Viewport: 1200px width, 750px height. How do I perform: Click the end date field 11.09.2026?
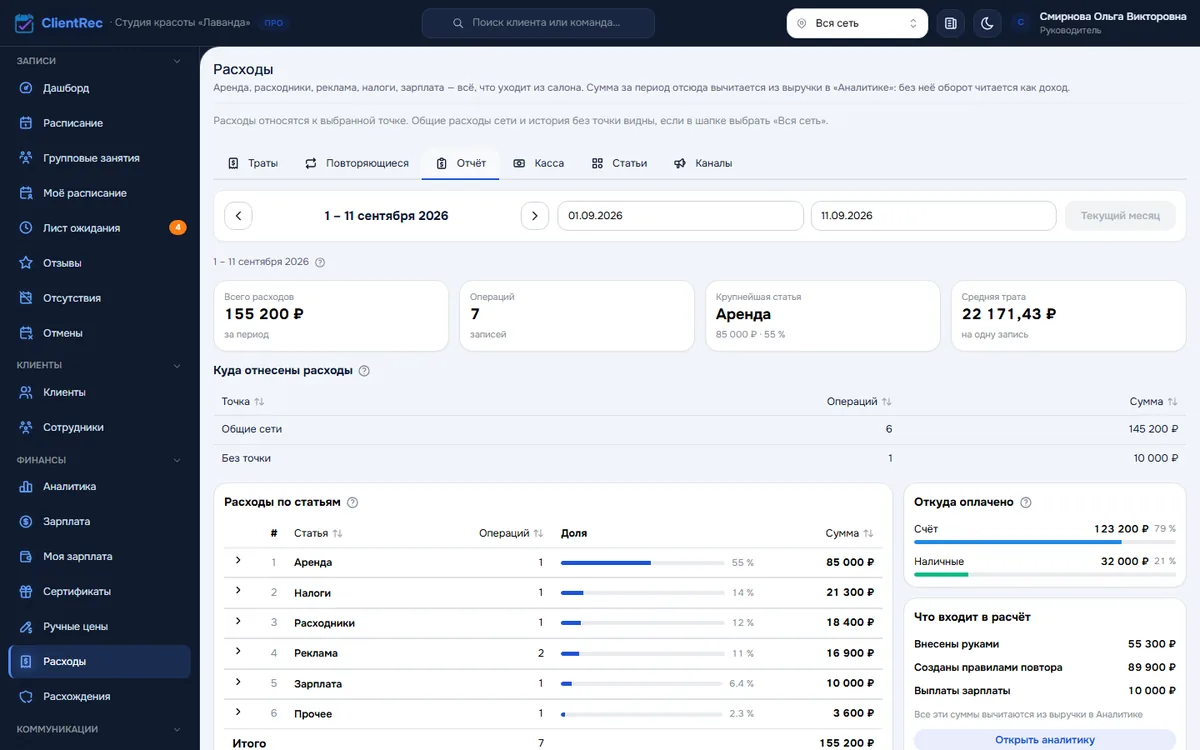click(933, 216)
